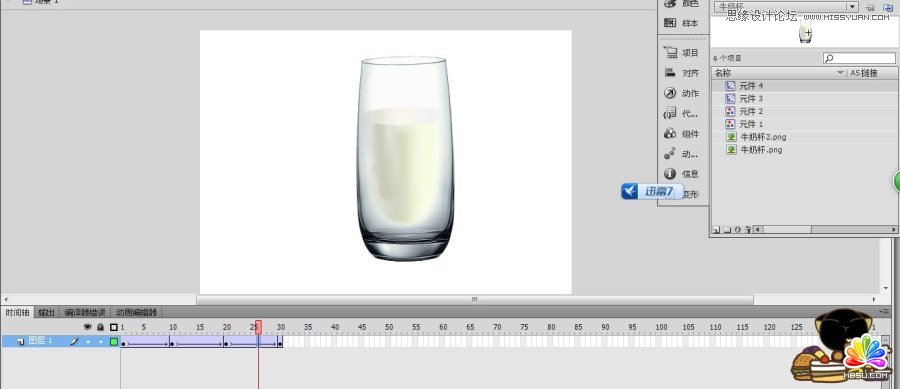900x389 pixels.
Task: Select library item 元件 4
Action: click(x=805, y=85)
